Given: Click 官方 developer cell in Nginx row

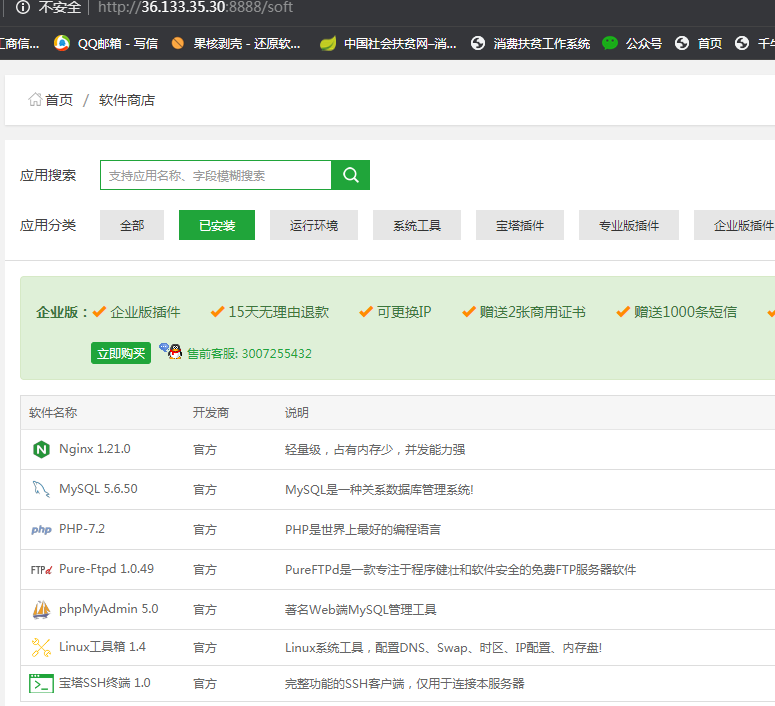Looking at the screenshot, I should (x=205, y=449).
